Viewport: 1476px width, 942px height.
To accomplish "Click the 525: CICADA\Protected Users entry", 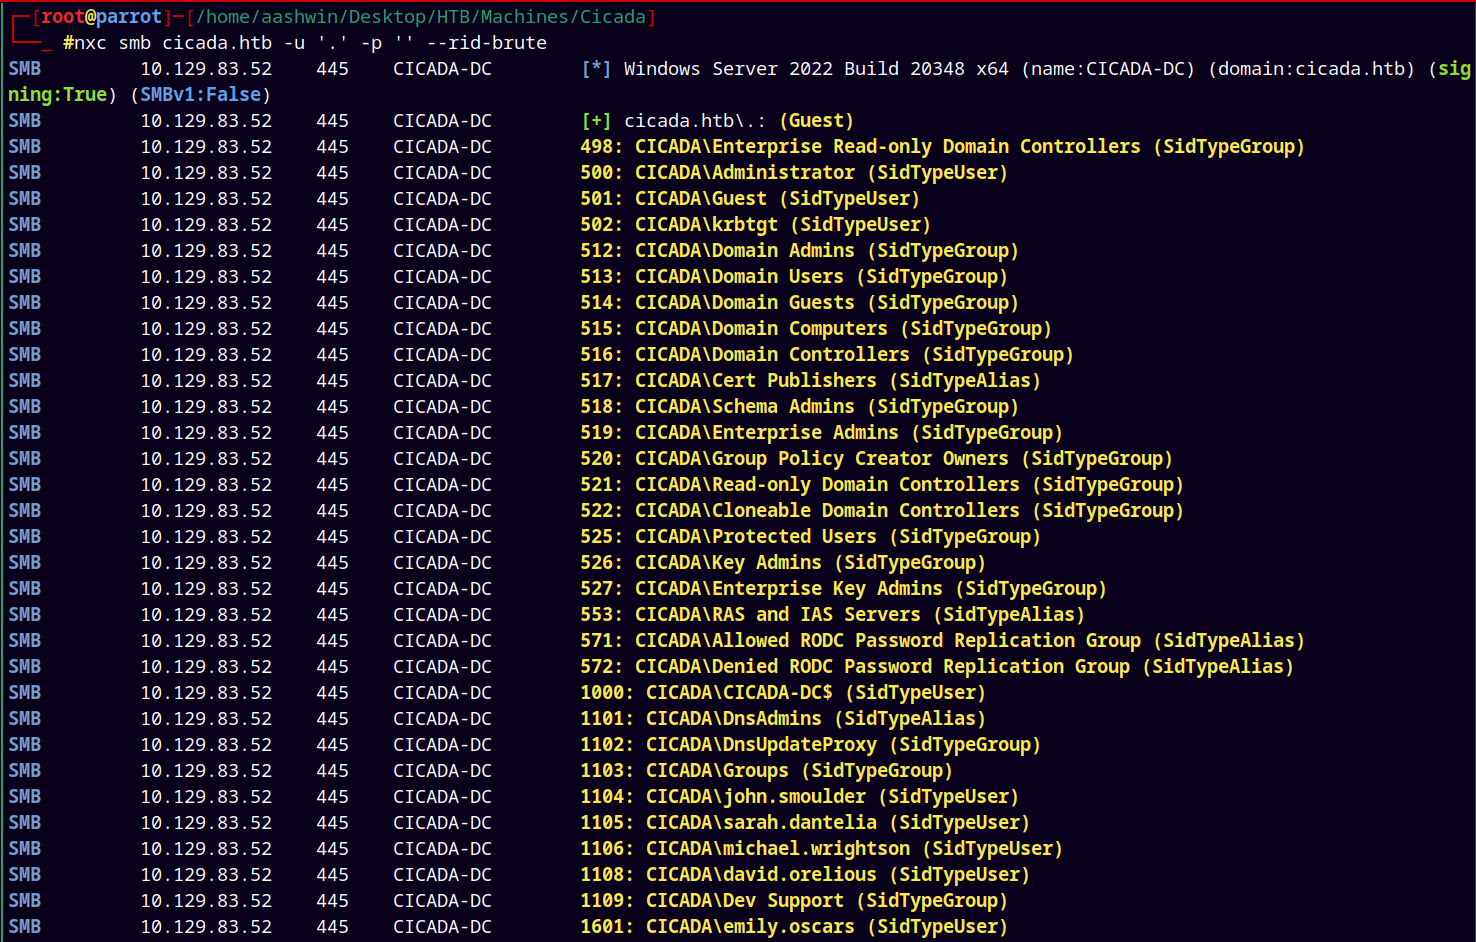I will tap(810, 537).
